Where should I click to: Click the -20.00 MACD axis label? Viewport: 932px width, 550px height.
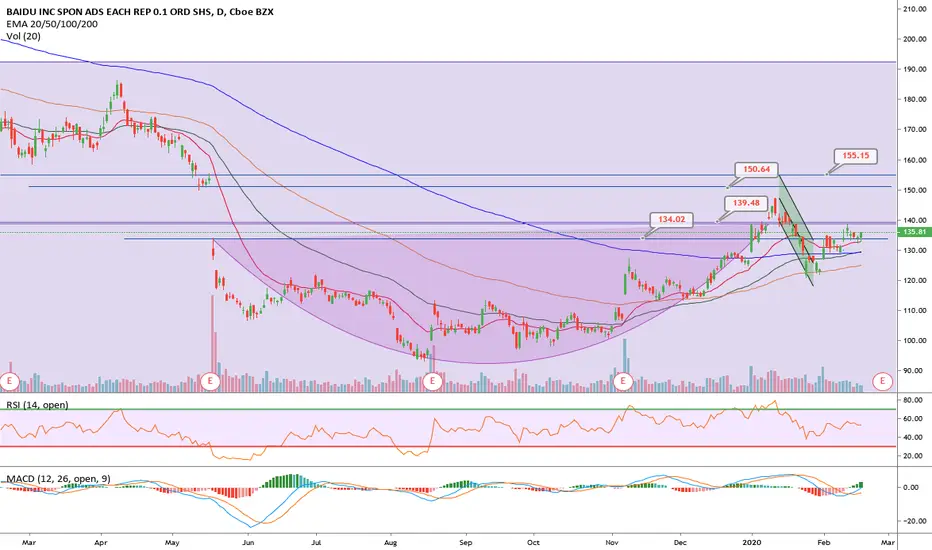914,521
